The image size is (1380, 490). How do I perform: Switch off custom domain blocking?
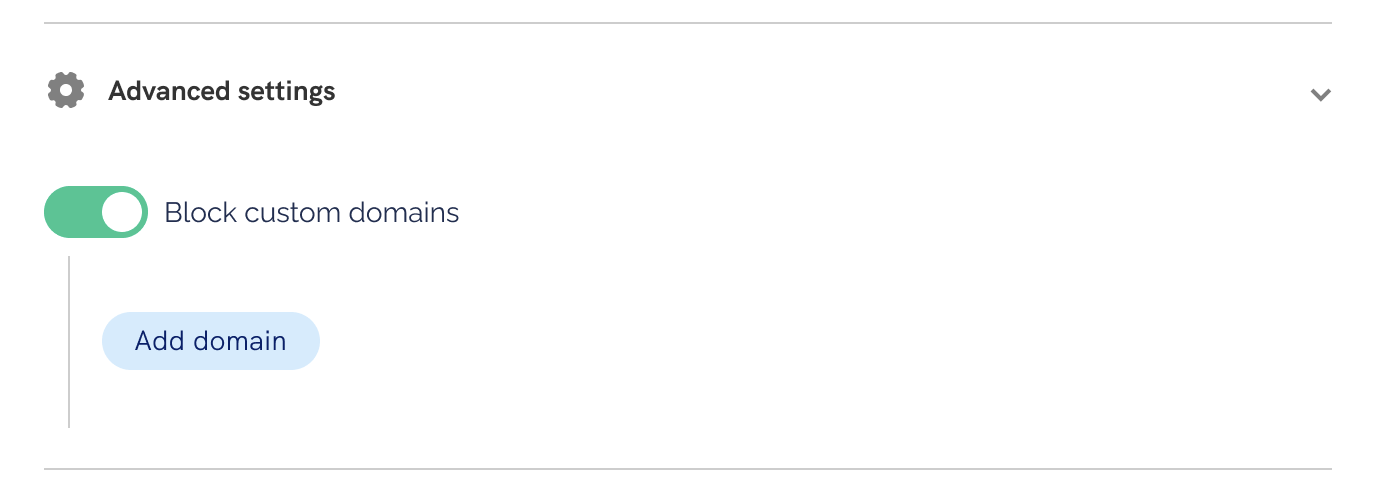pos(96,212)
